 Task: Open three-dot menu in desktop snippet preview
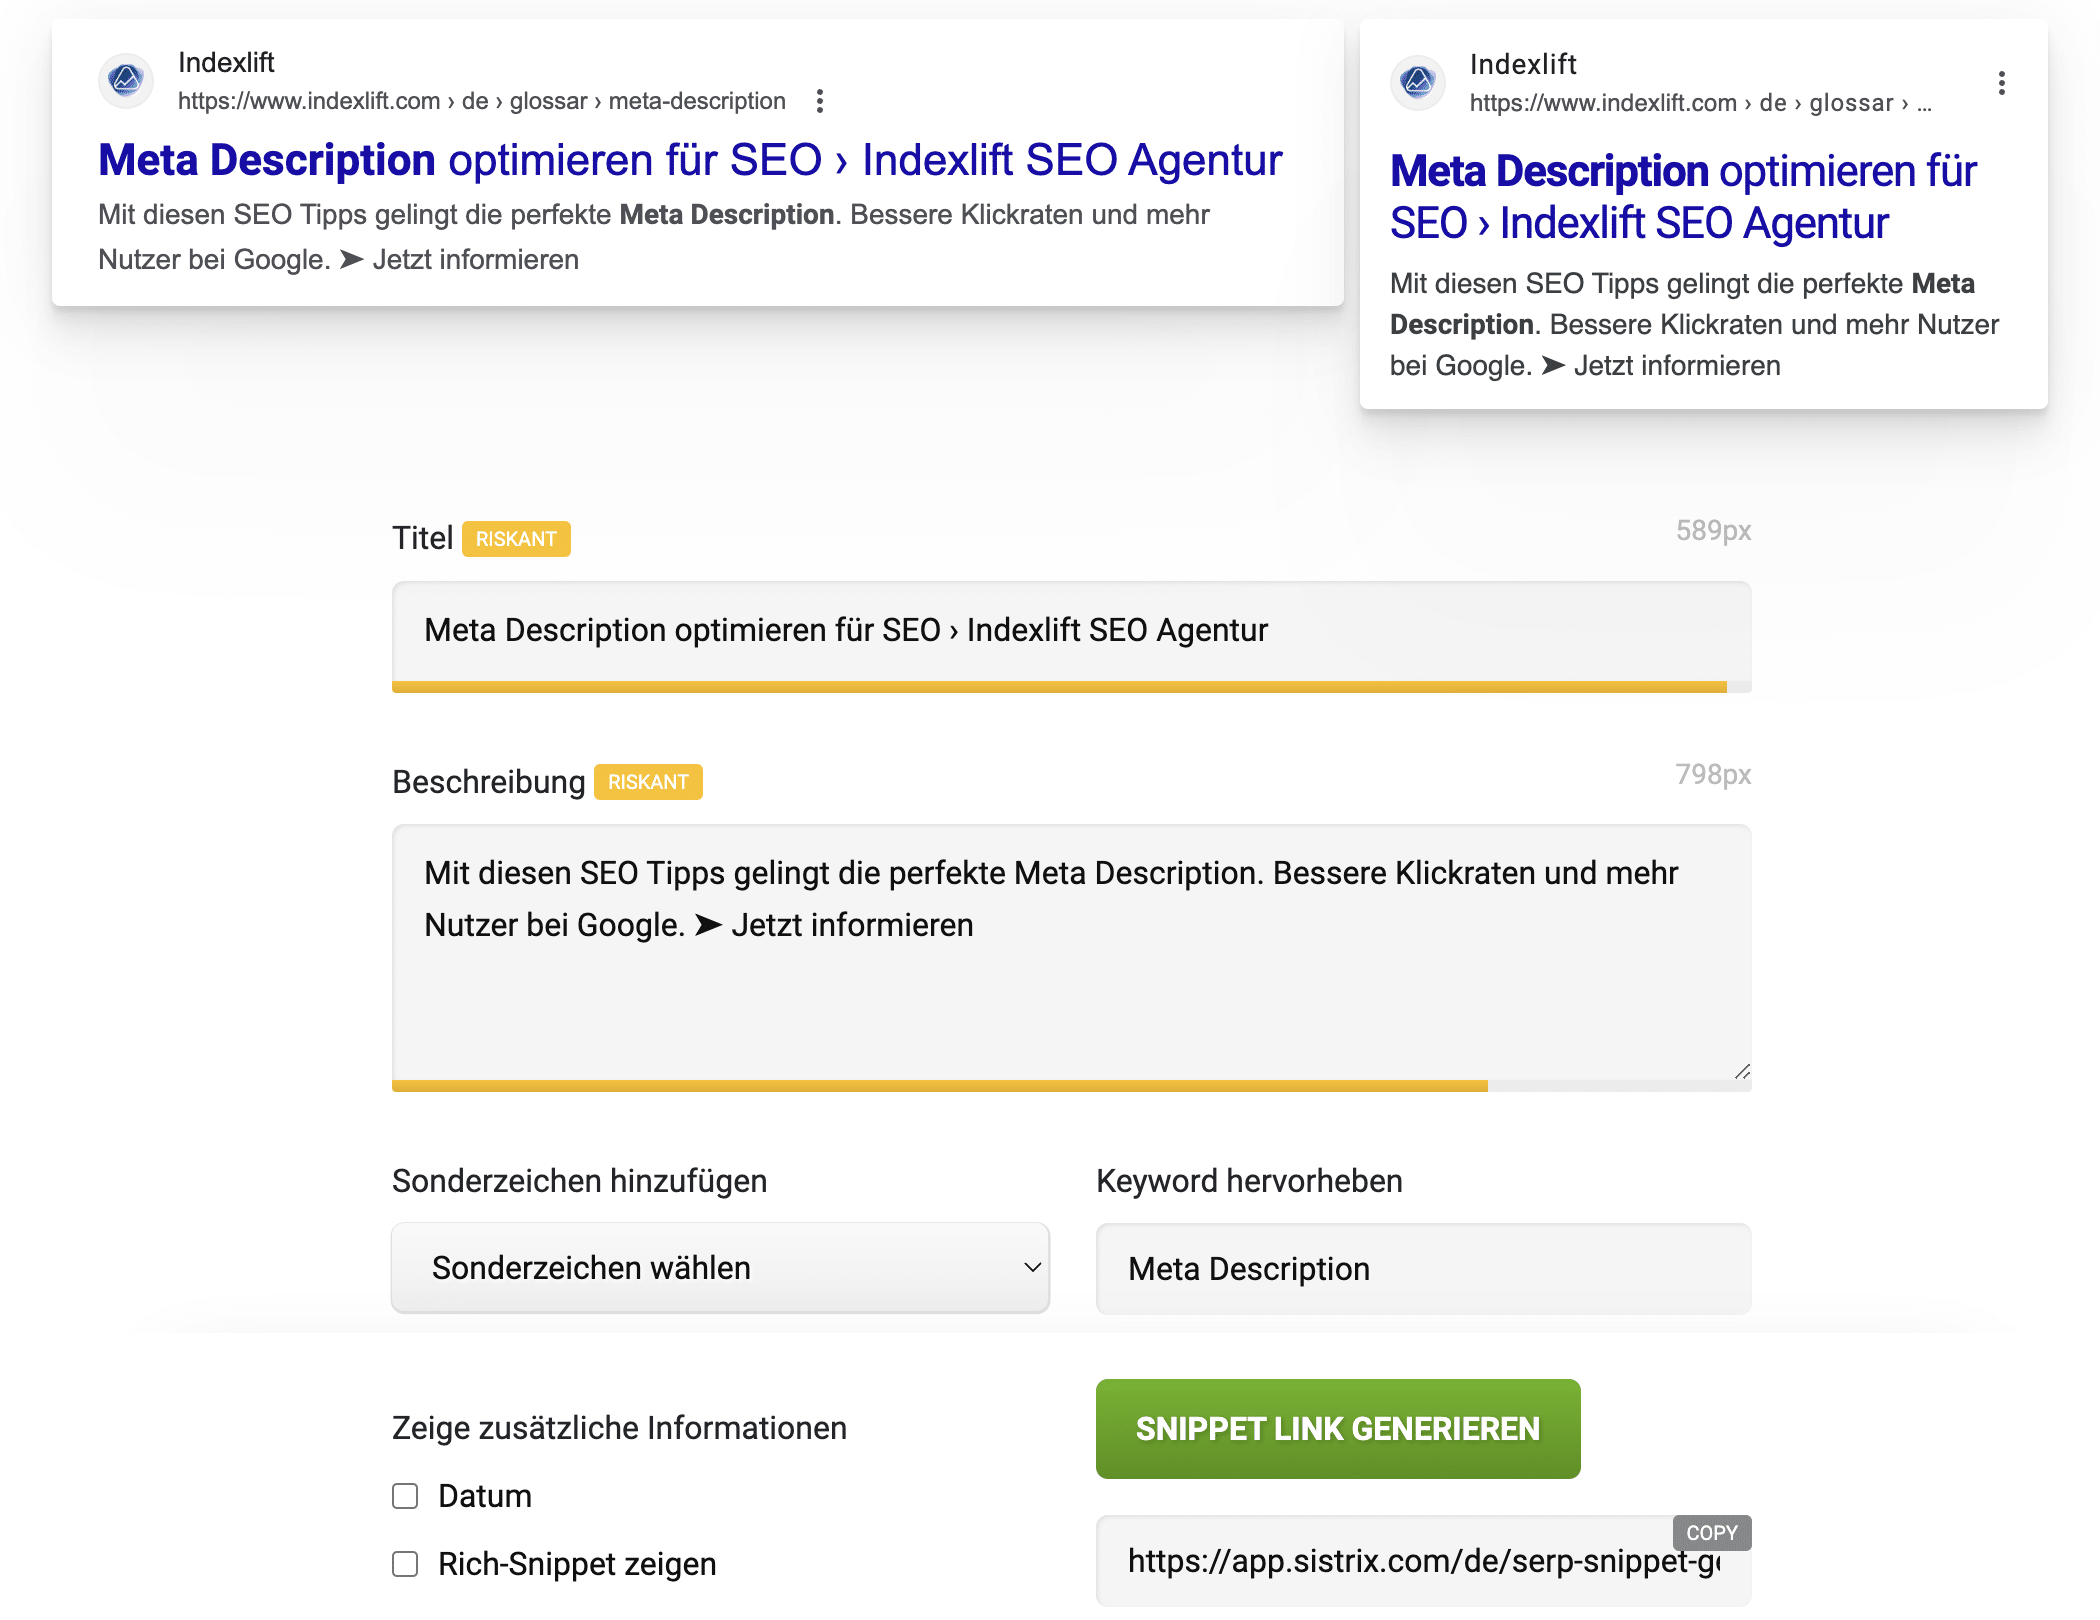pos(820,101)
